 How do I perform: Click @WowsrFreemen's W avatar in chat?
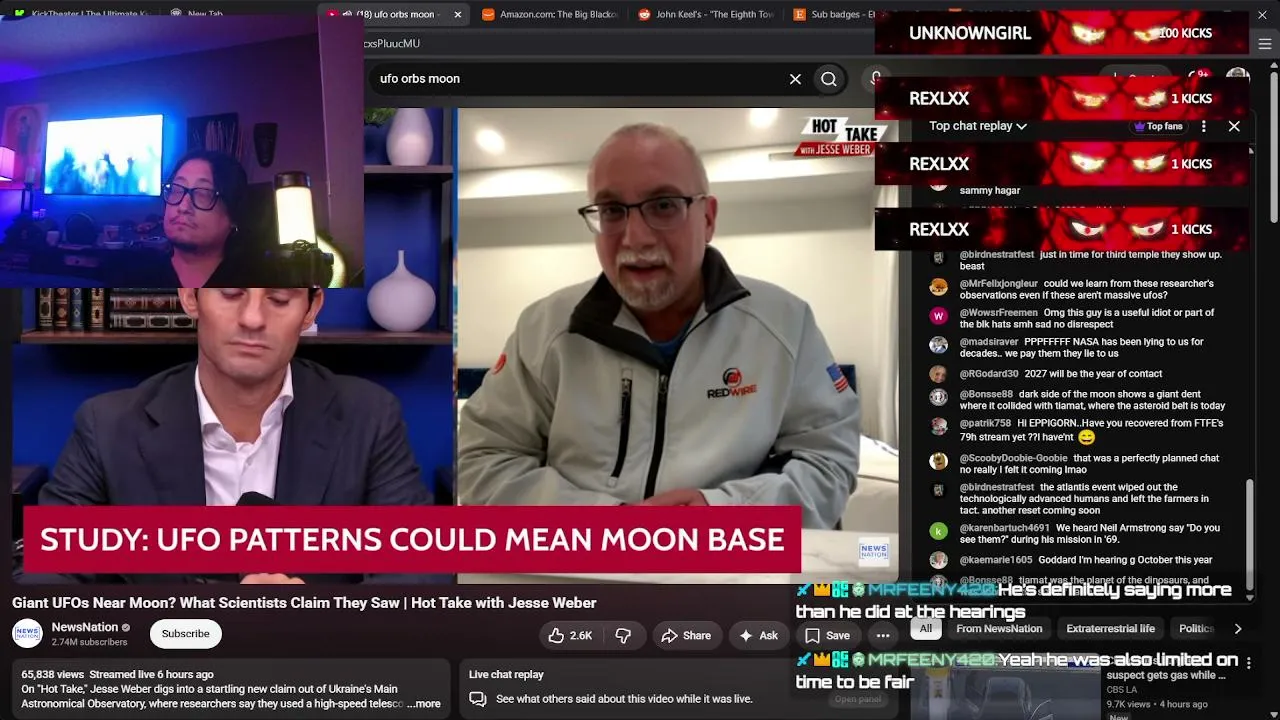938,317
